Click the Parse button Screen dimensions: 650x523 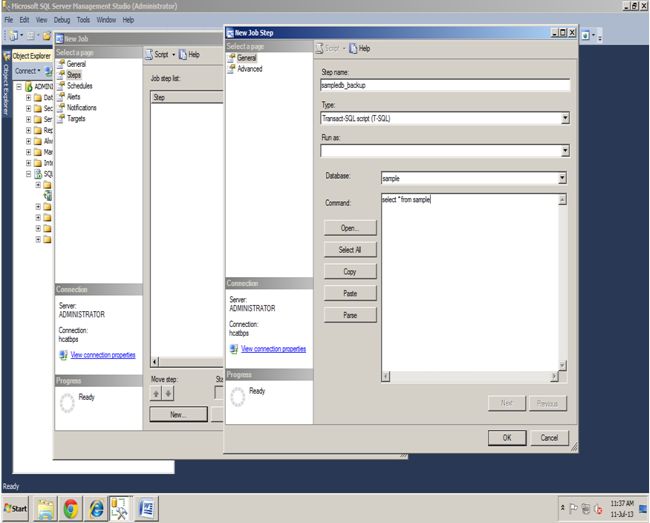click(350, 315)
